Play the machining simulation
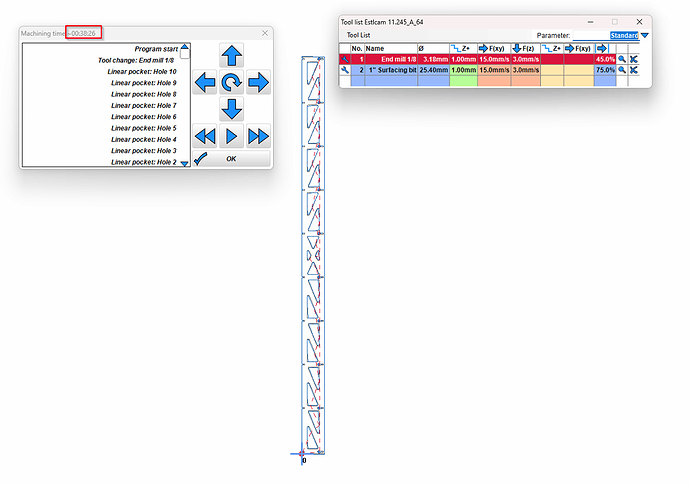Screen dimensions: 690x485 pyautogui.click(x=231, y=136)
